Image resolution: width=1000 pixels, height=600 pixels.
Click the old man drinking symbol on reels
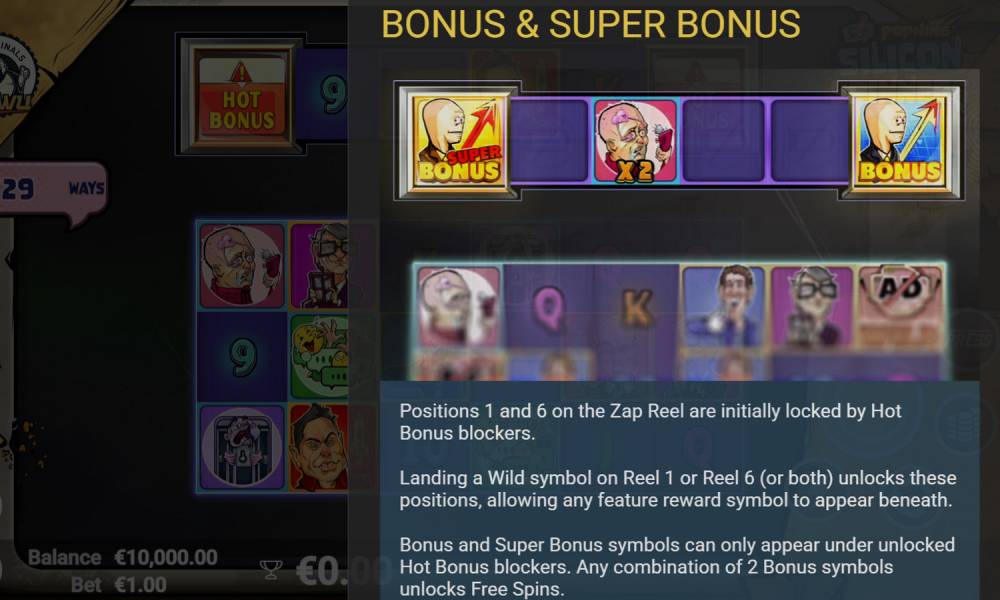tap(242, 265)
